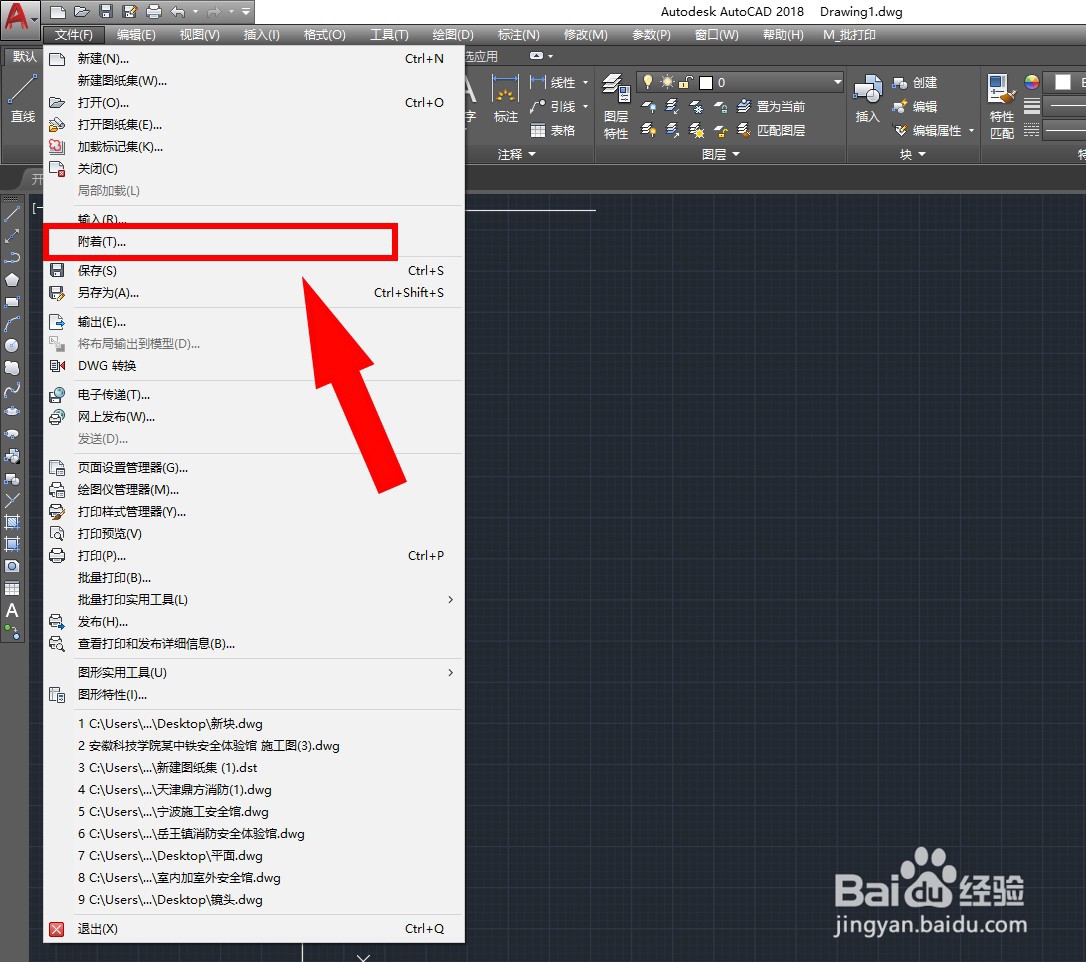Click the 编辑属性 edit attributes button
The height and width of the screenshot is (962, 1086).
point(927,130)
